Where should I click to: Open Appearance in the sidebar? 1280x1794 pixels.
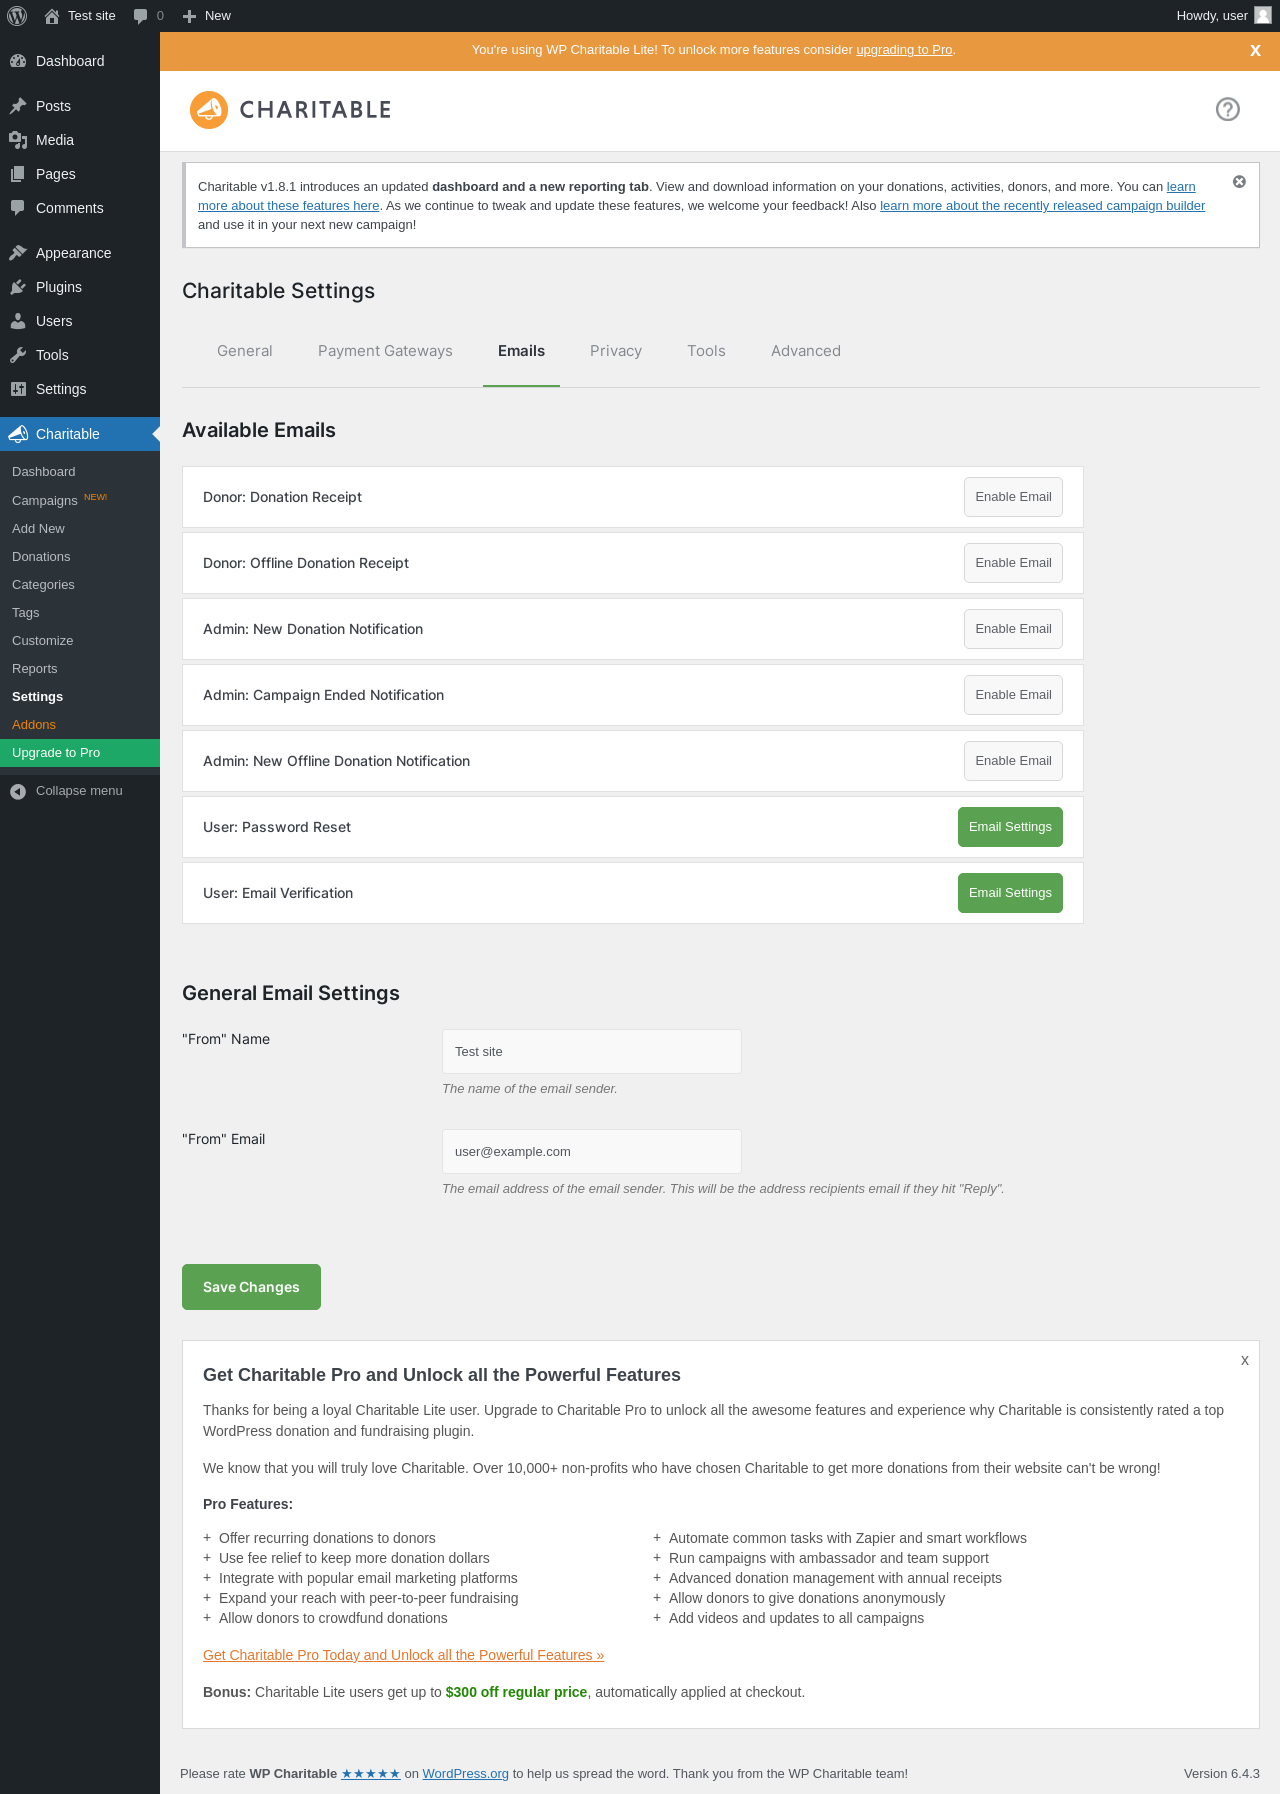(x=80, y=253)
